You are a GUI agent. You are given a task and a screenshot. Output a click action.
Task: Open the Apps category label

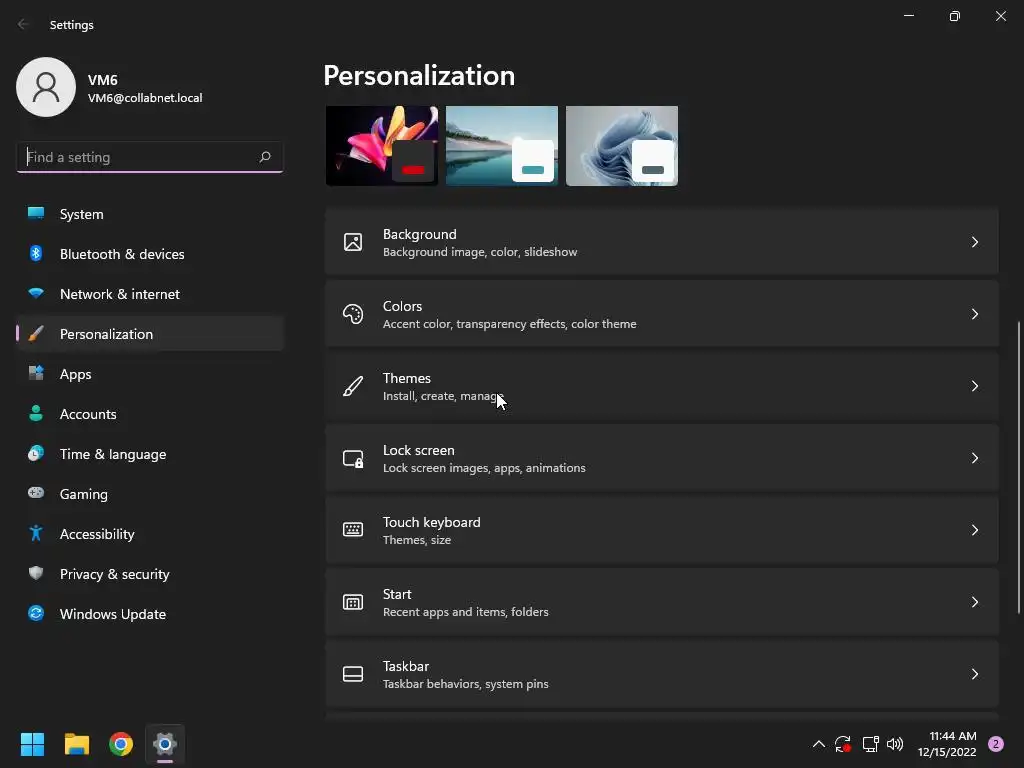point(76,374)
